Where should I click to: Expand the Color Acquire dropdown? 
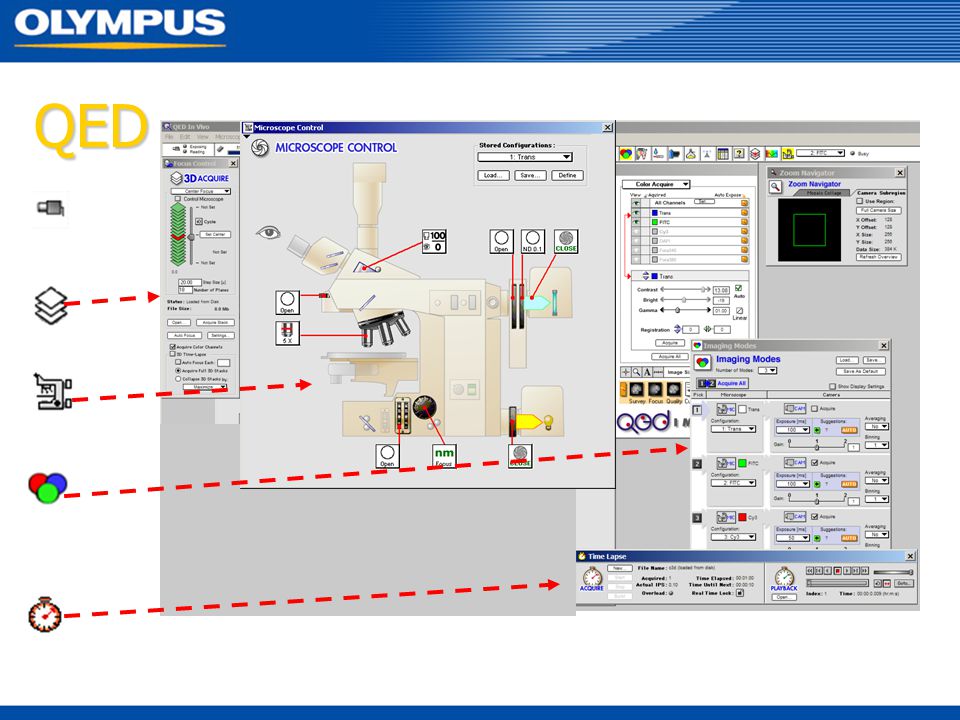tap(656, 184)
